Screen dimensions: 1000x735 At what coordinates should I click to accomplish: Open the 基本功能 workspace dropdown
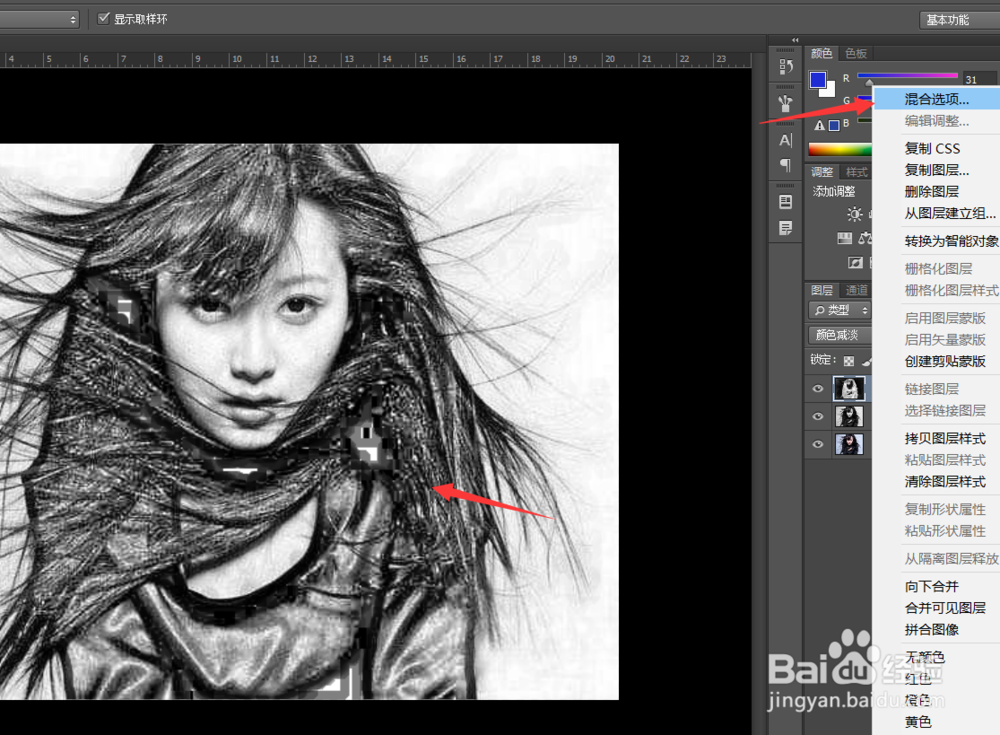tap(959, 20)
